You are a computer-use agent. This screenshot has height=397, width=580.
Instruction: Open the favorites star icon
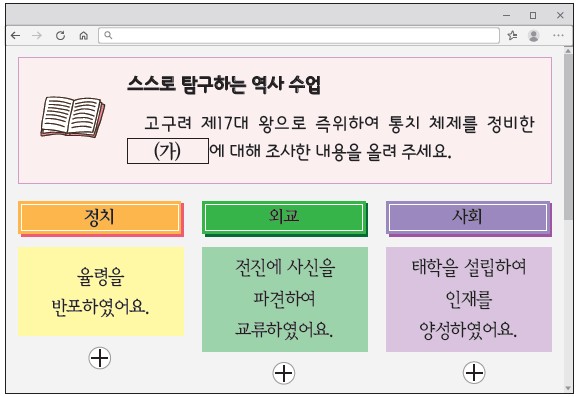coord(512,36)
